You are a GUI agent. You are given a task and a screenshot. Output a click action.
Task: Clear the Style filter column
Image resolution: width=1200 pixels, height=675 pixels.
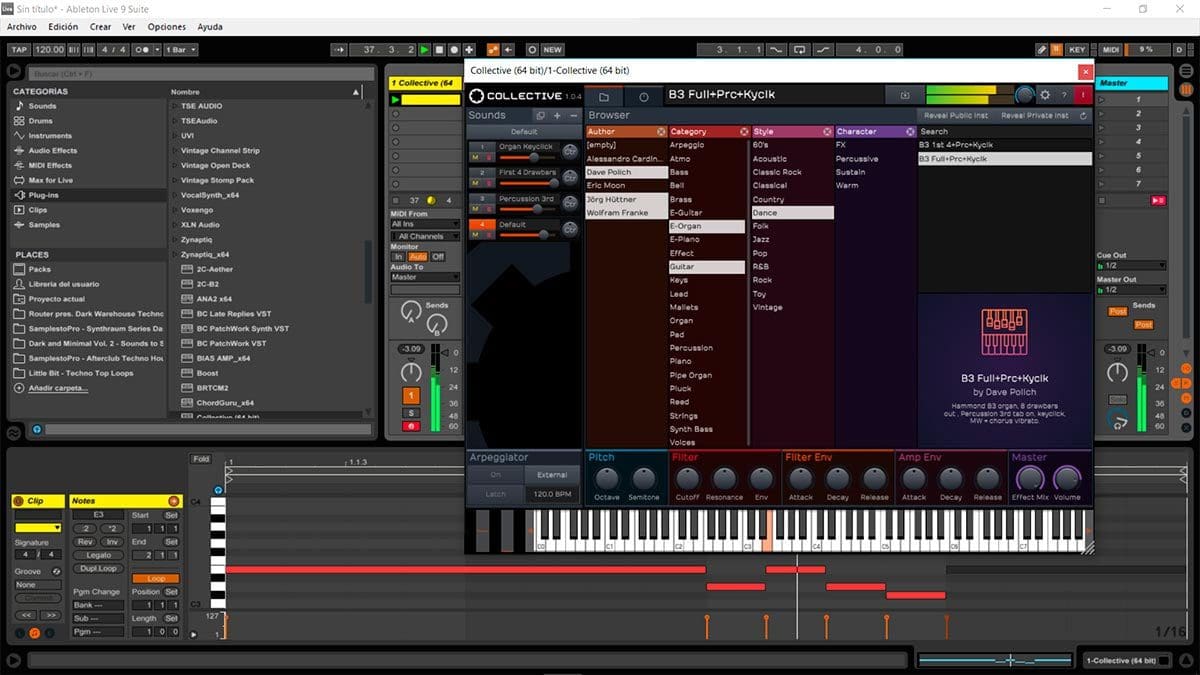click(x=827, y=132)
